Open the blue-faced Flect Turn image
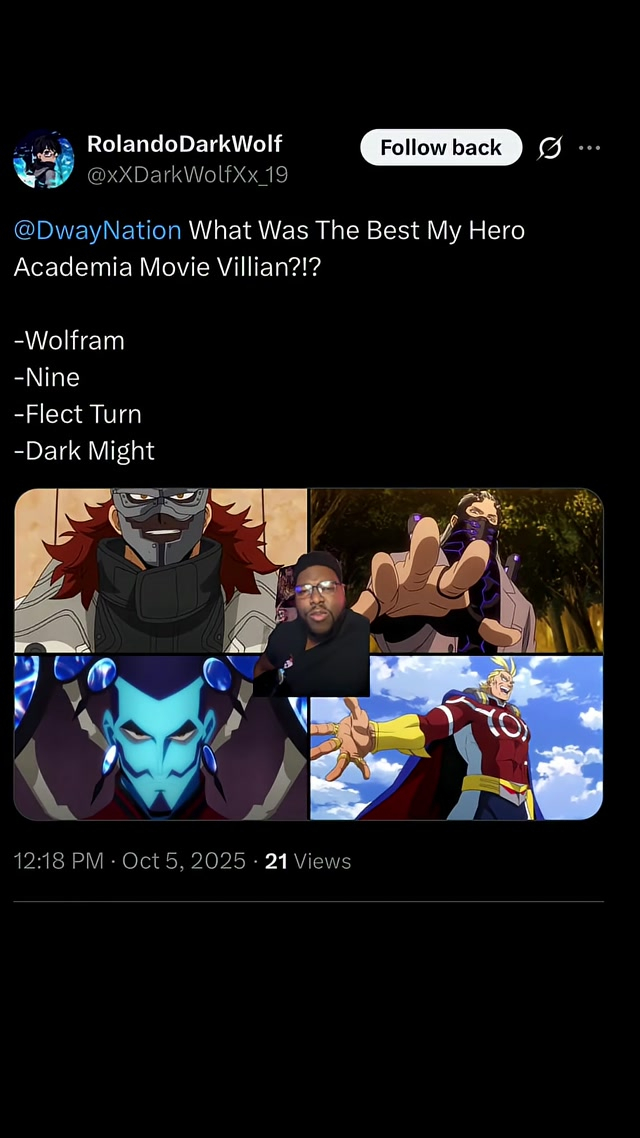This screenshot has width=640, height=1138. (x=160, y=737)
